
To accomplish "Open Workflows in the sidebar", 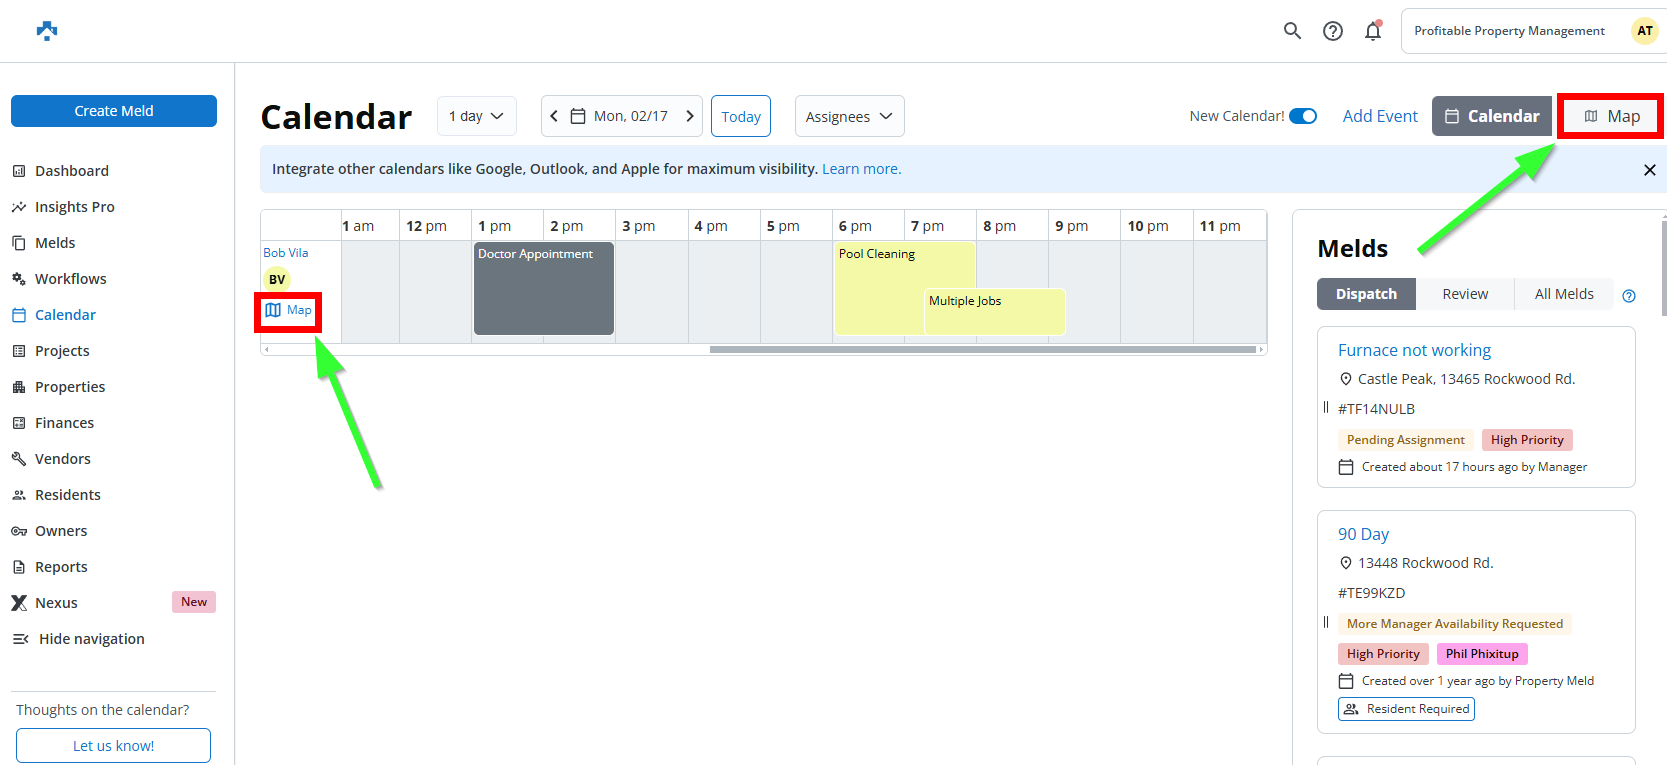I will (70, 279).
